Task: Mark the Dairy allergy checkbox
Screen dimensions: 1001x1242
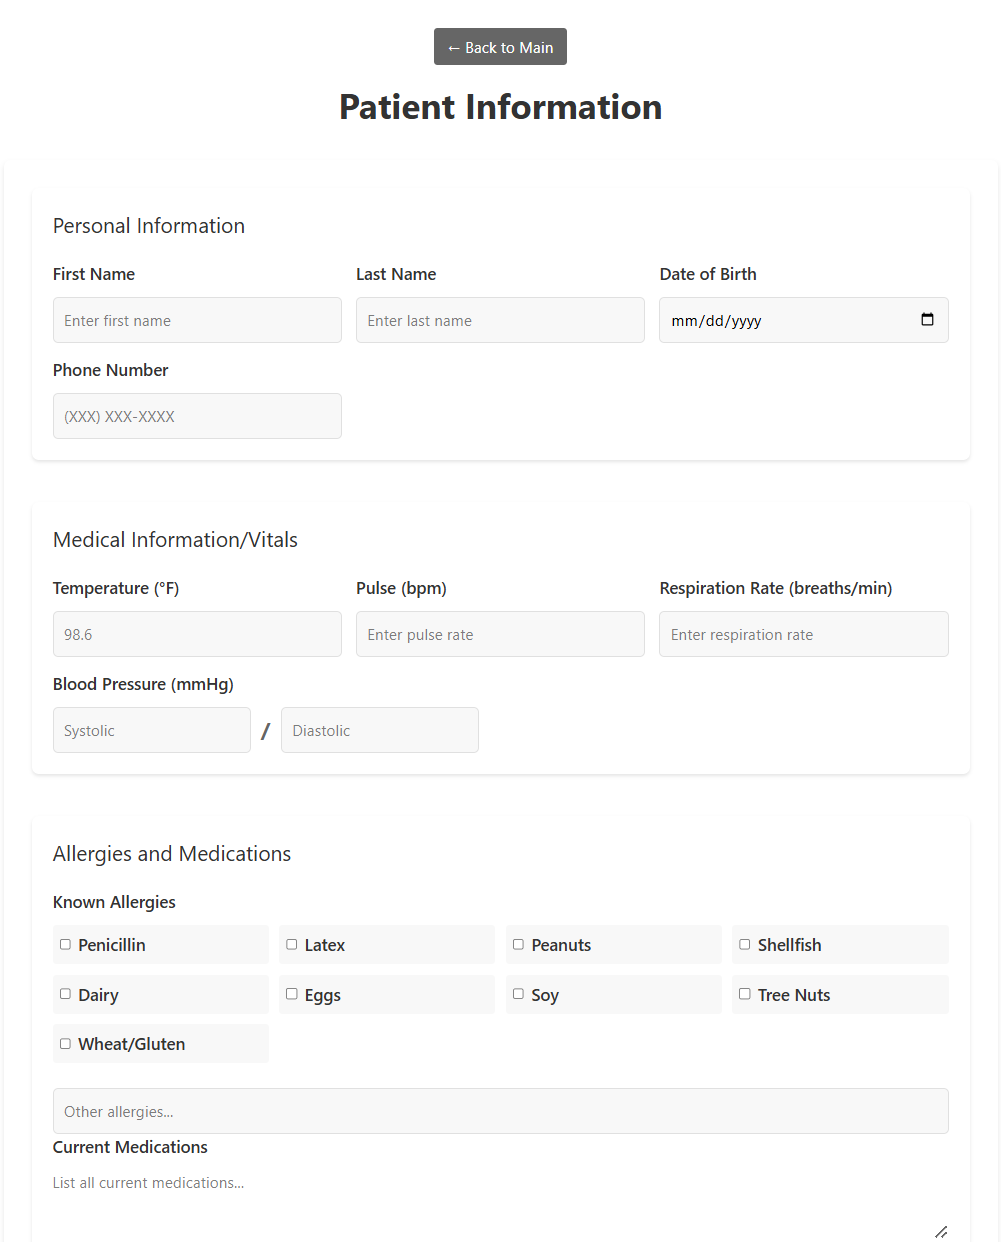Action: [65, 994]
